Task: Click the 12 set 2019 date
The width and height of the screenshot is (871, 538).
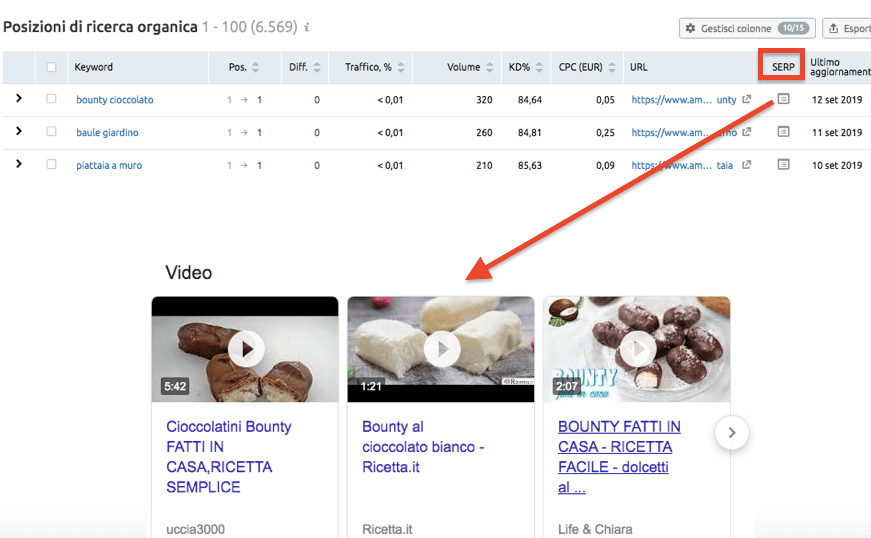Action: 837,100
